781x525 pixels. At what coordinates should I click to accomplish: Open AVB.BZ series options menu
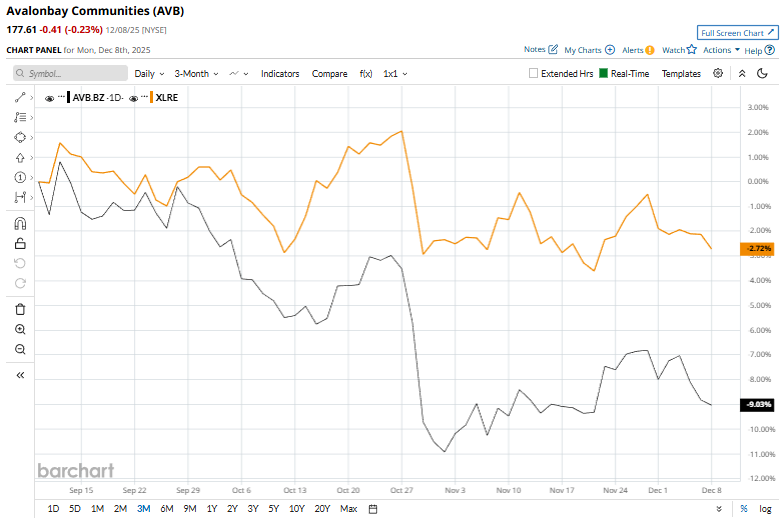[61, 96]
